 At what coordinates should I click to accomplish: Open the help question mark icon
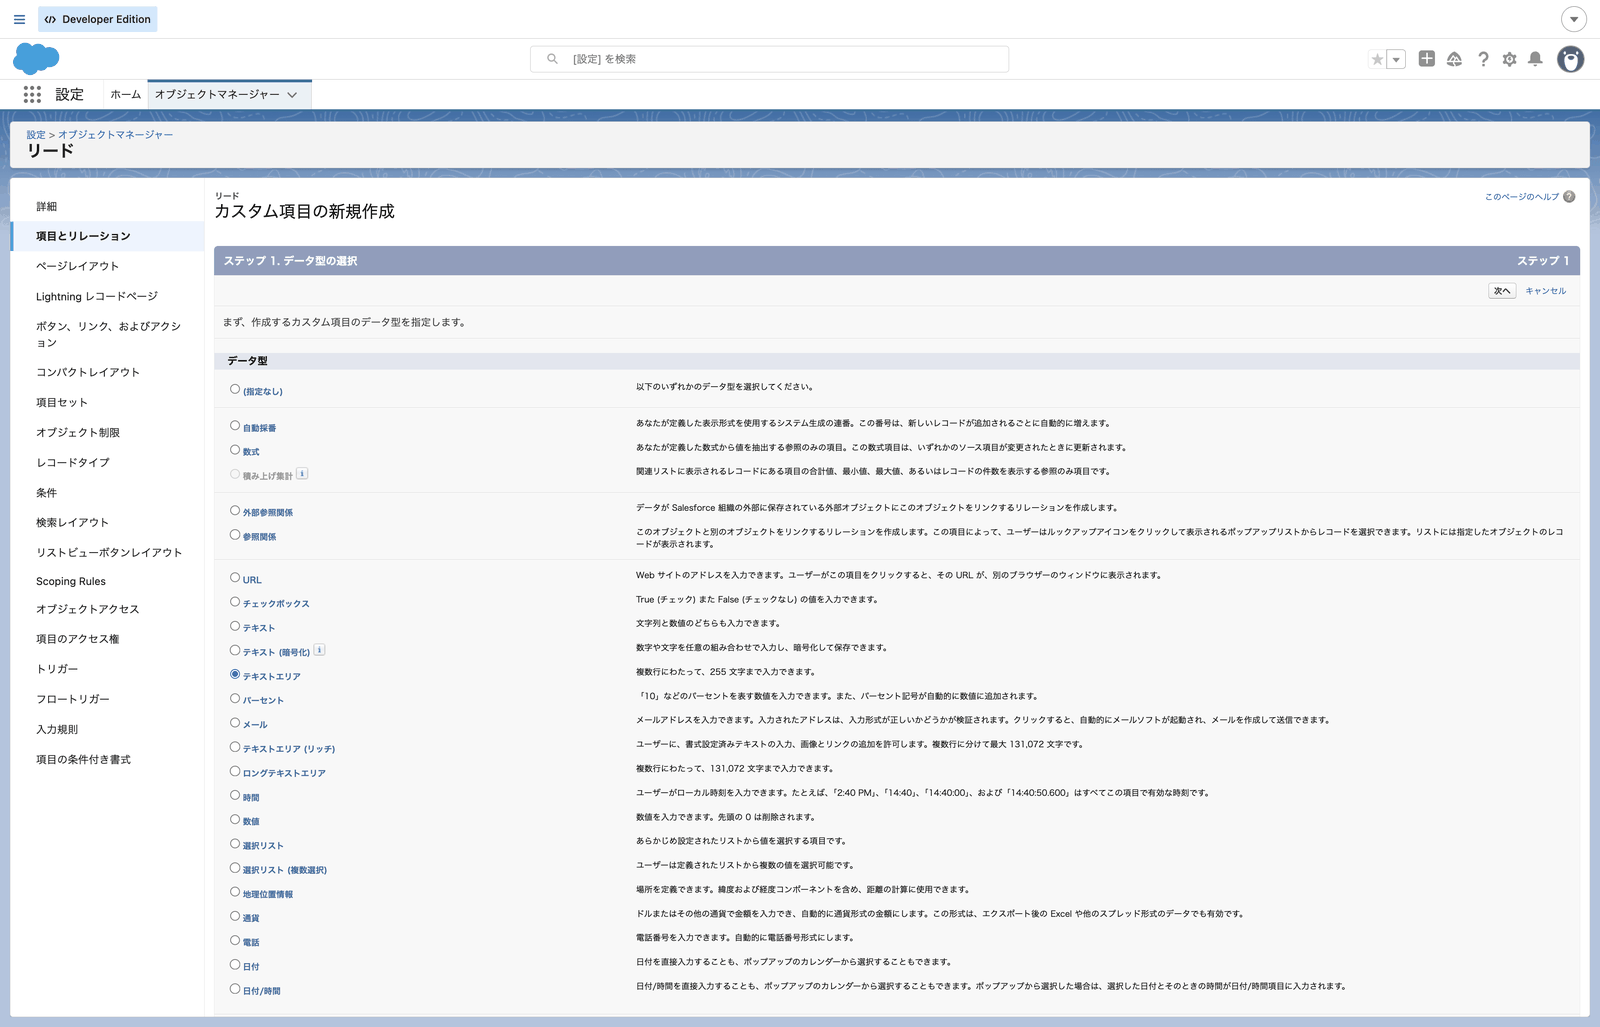point(1483,59)
